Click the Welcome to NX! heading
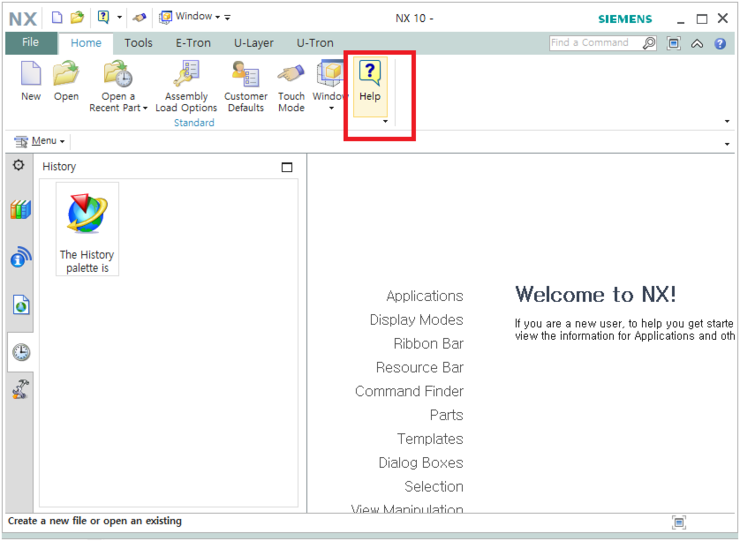 pyautogui.click(x=596, y=295)
